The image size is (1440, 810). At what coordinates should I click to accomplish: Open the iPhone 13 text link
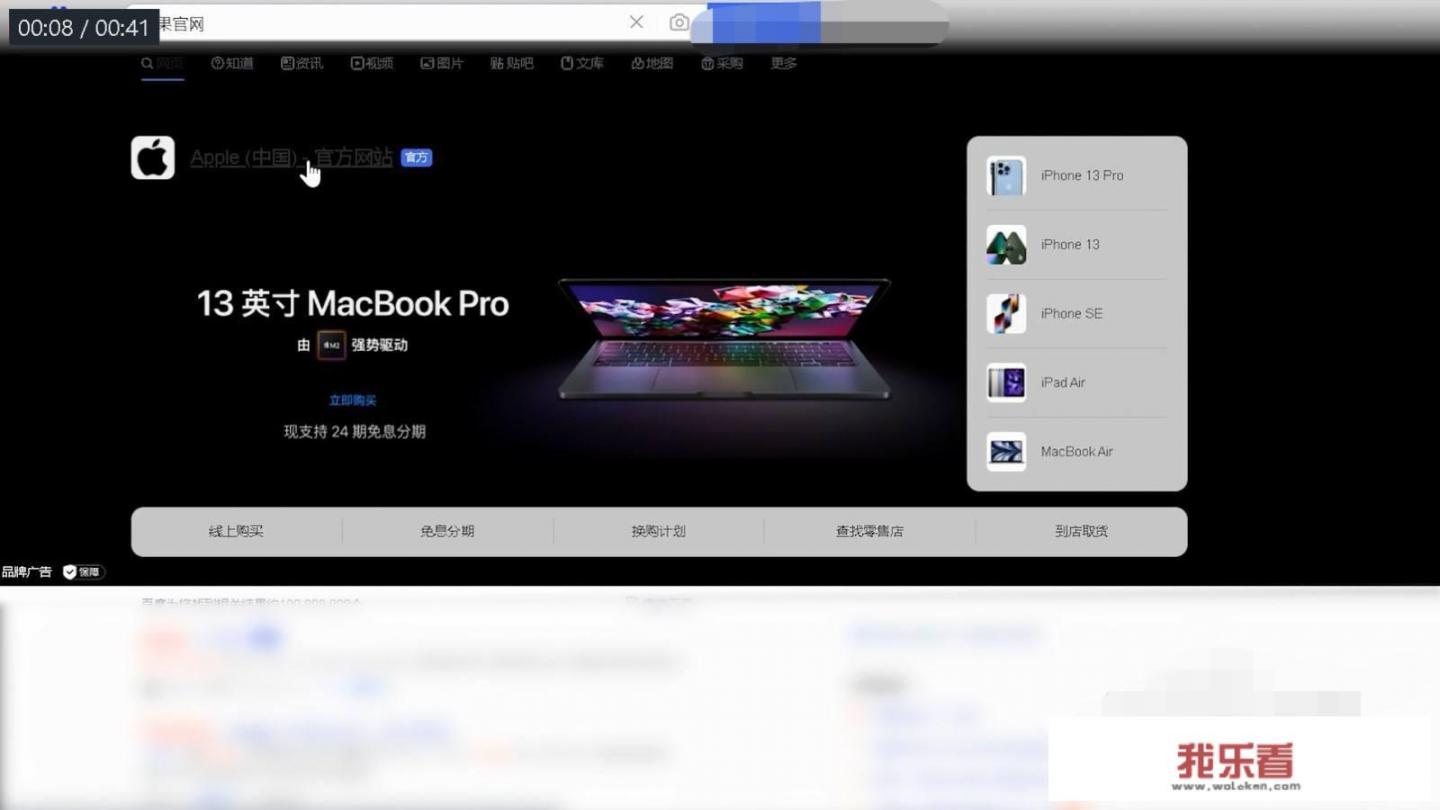(x=1070, y=244)
